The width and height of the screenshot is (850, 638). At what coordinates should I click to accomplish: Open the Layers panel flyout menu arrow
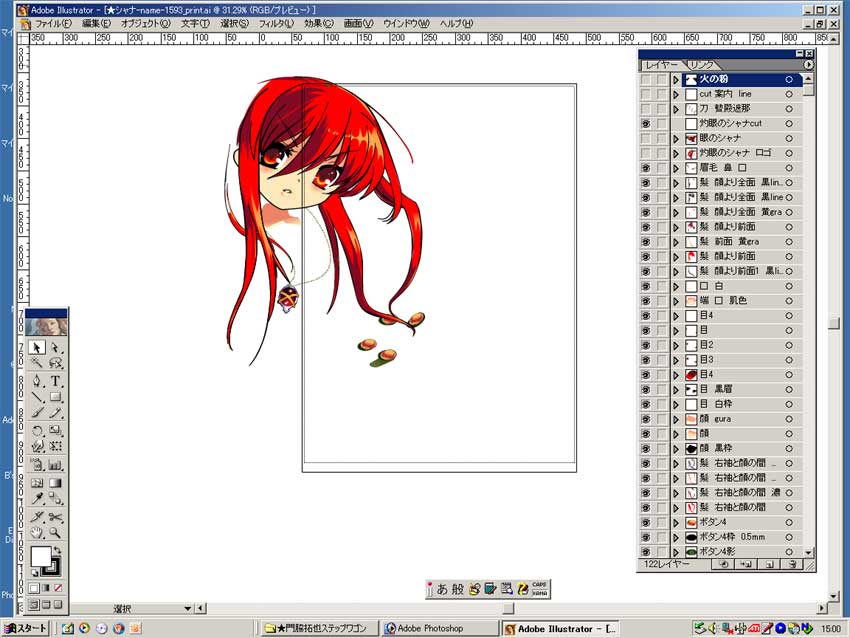click(x=808, y=65)
